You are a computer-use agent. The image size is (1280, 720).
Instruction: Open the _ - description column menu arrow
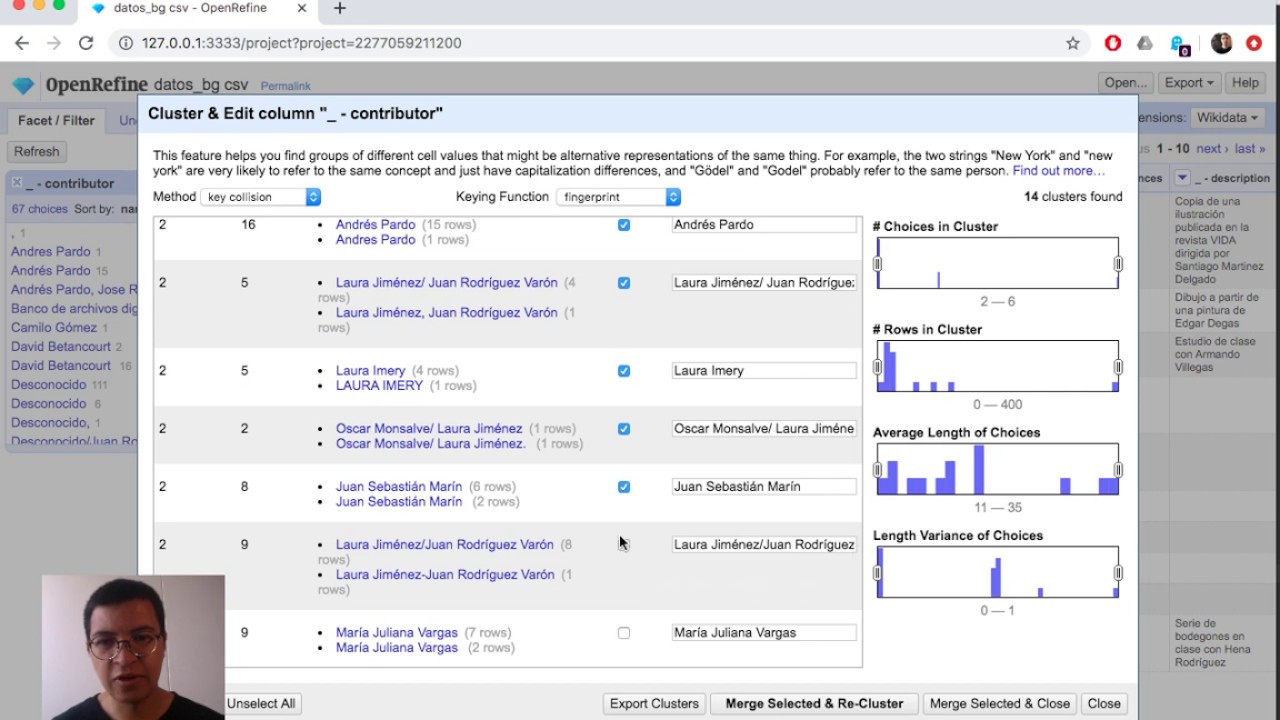point(1182,178)
